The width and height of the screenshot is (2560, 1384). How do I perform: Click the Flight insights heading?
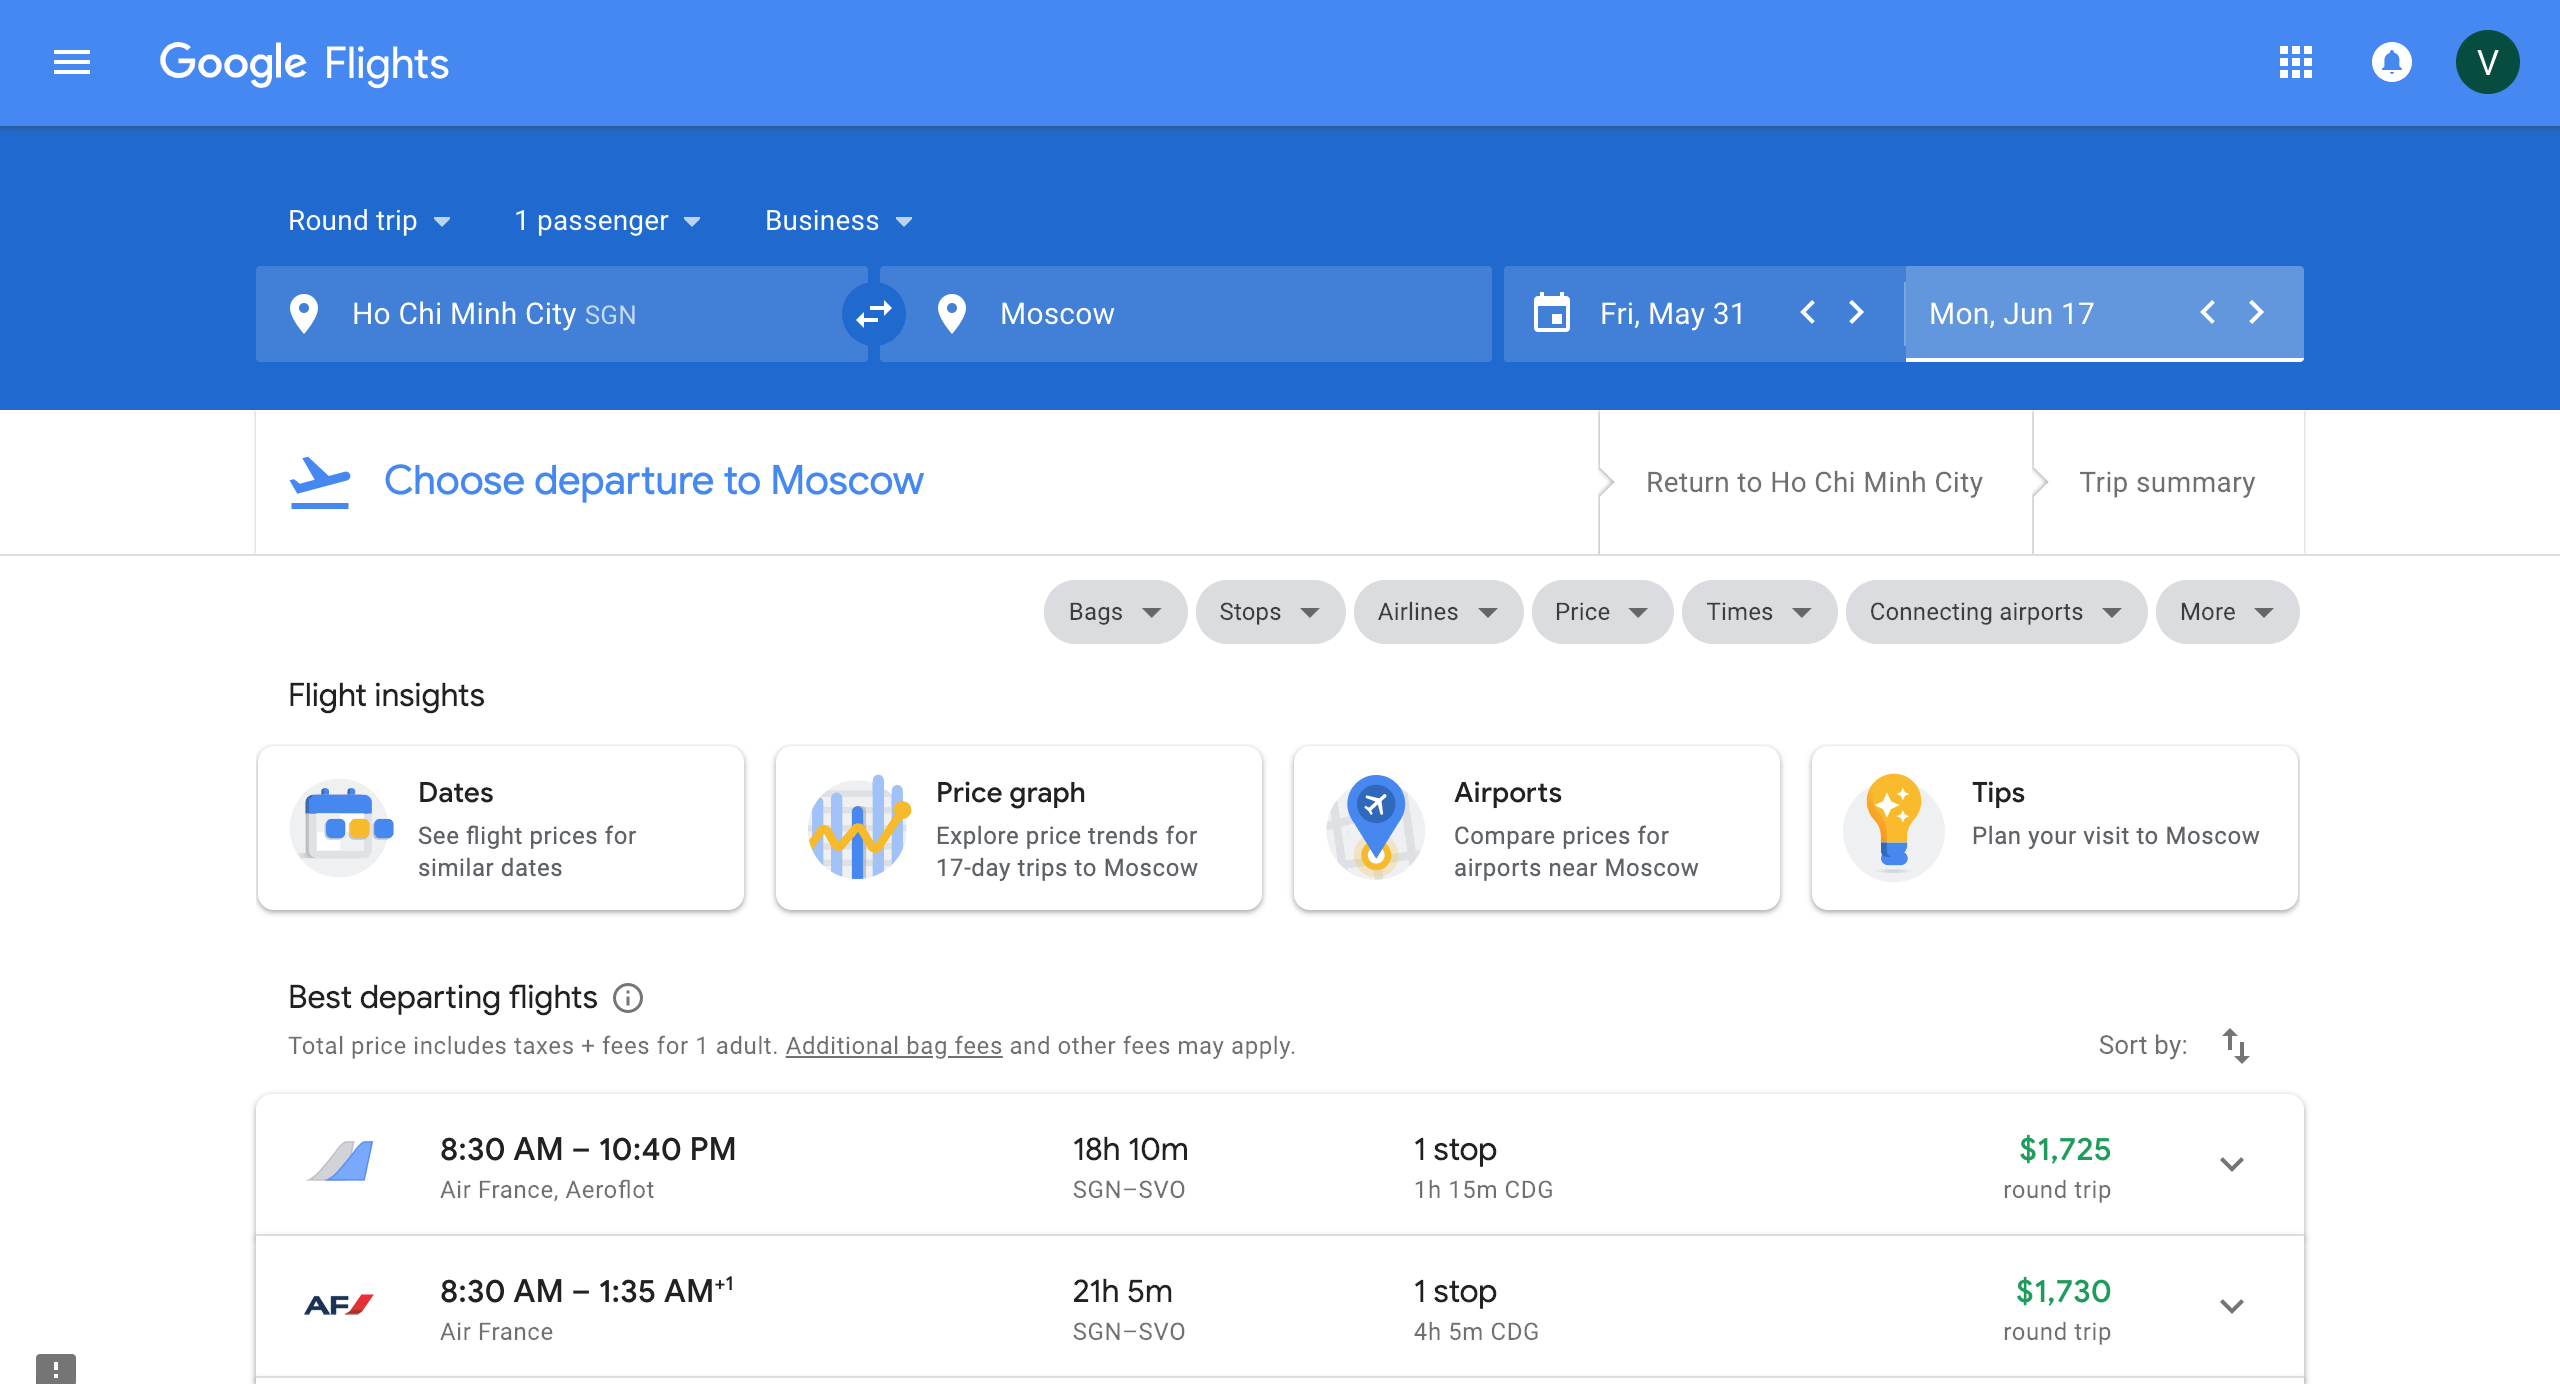(x=386, y=696)
